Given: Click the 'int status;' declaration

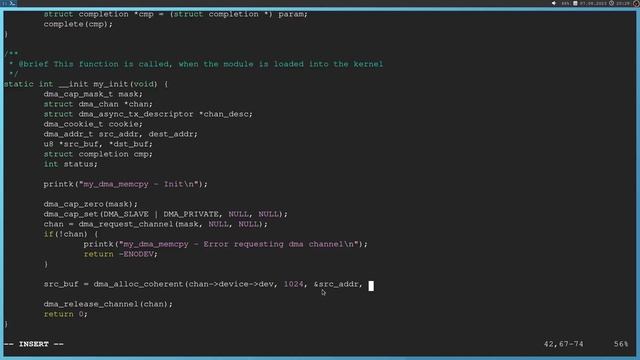Looking at the screenshot, I should [x=71, y=164].
